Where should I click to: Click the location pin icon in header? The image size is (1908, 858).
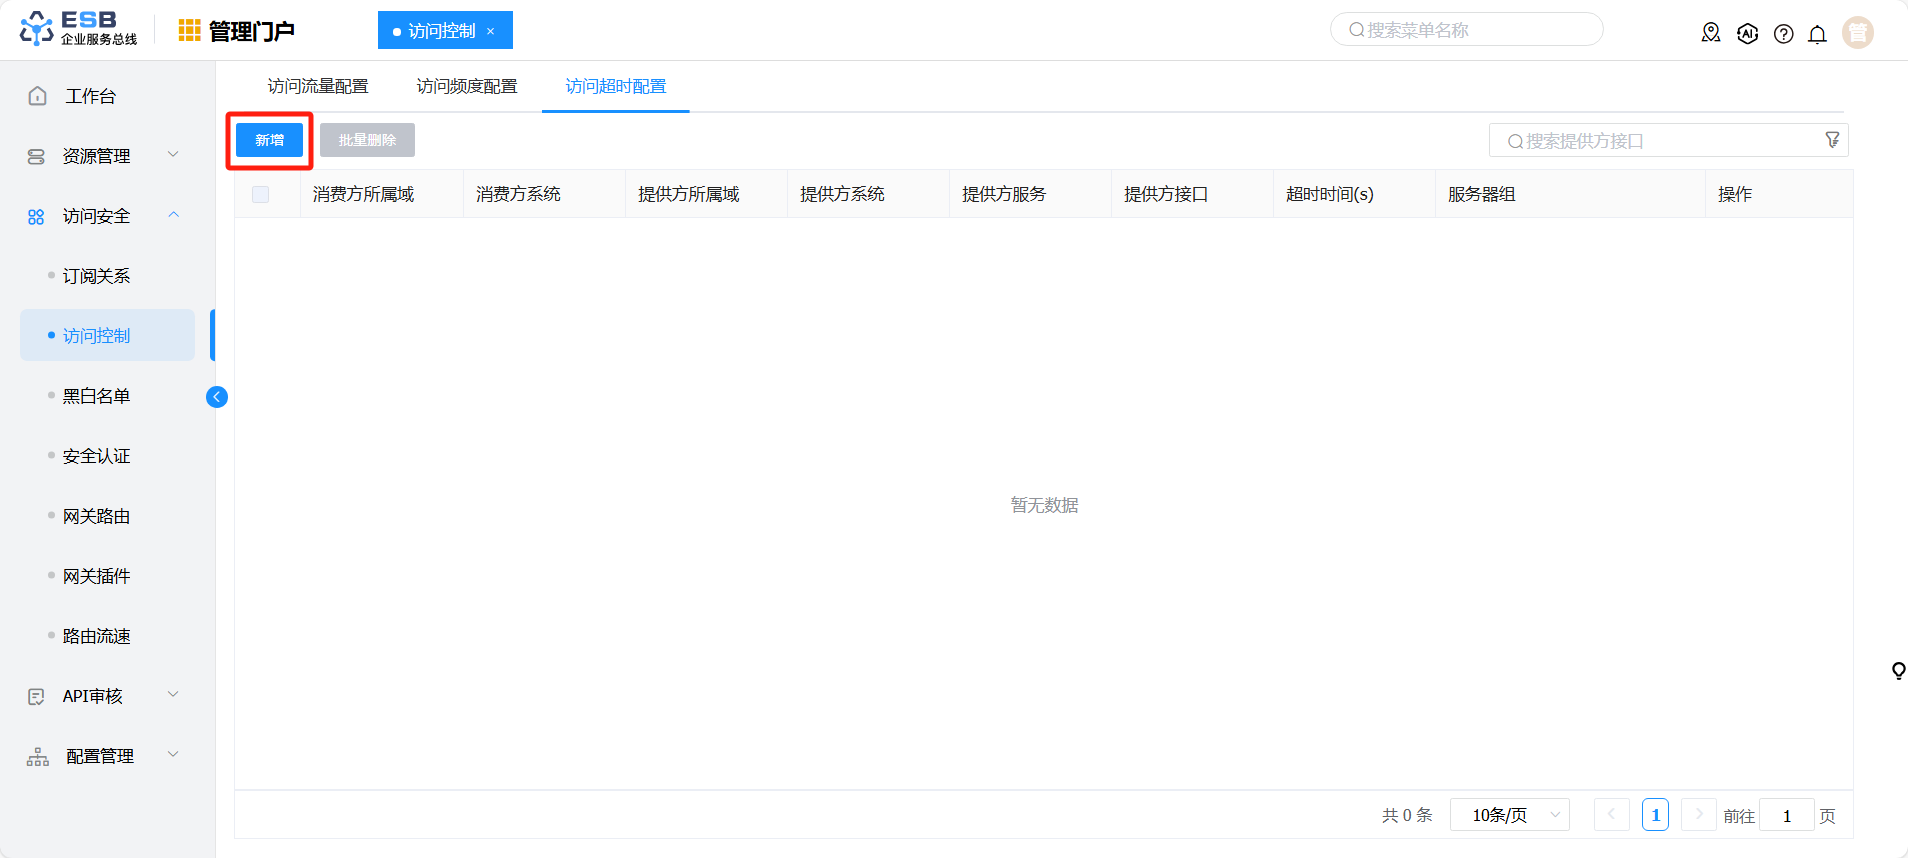[1711, 33]
